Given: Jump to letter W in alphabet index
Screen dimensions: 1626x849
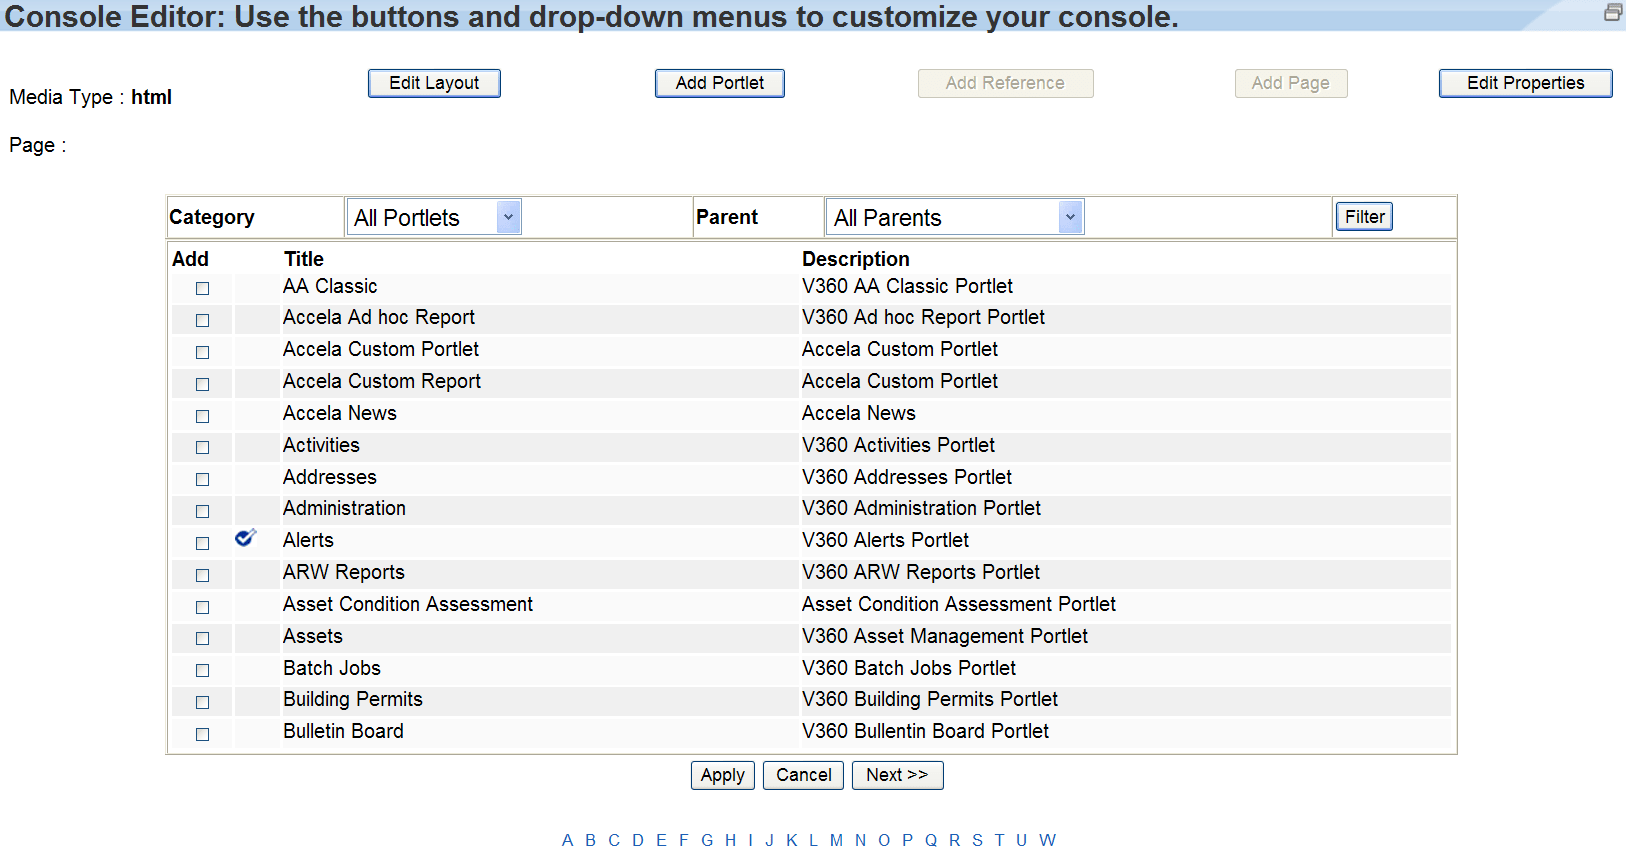Looking at the screenshot, I should (x=1047, y=840).
